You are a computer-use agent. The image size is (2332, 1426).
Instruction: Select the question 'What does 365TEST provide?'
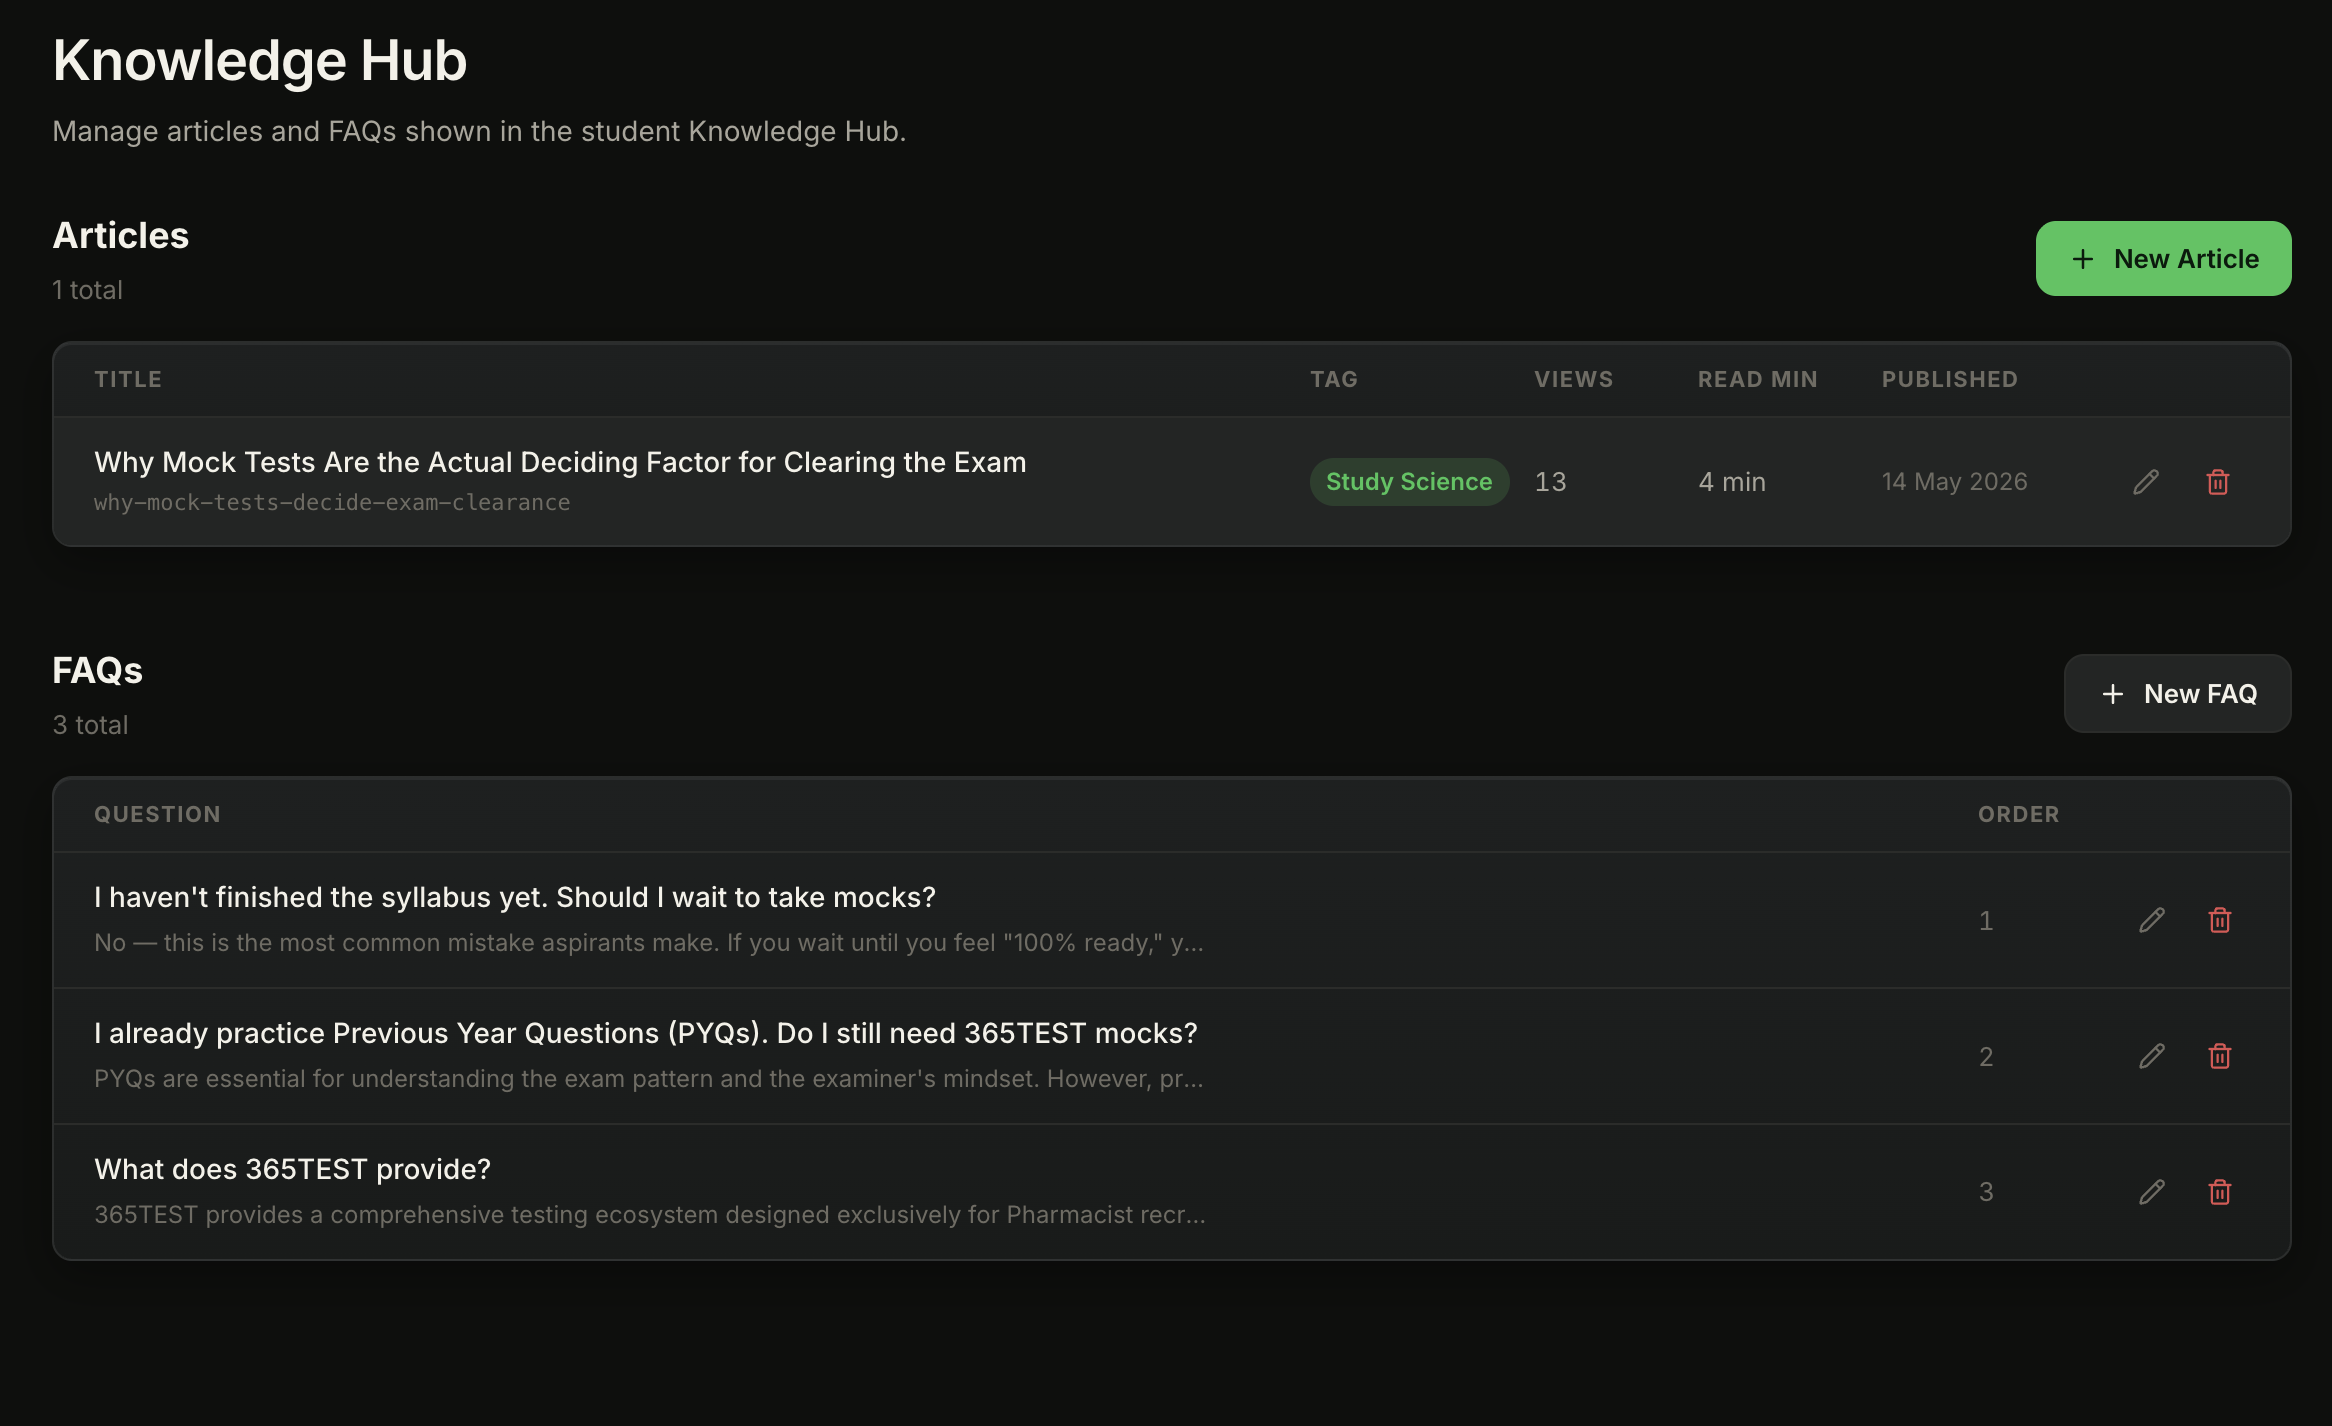click(293, 1169)
